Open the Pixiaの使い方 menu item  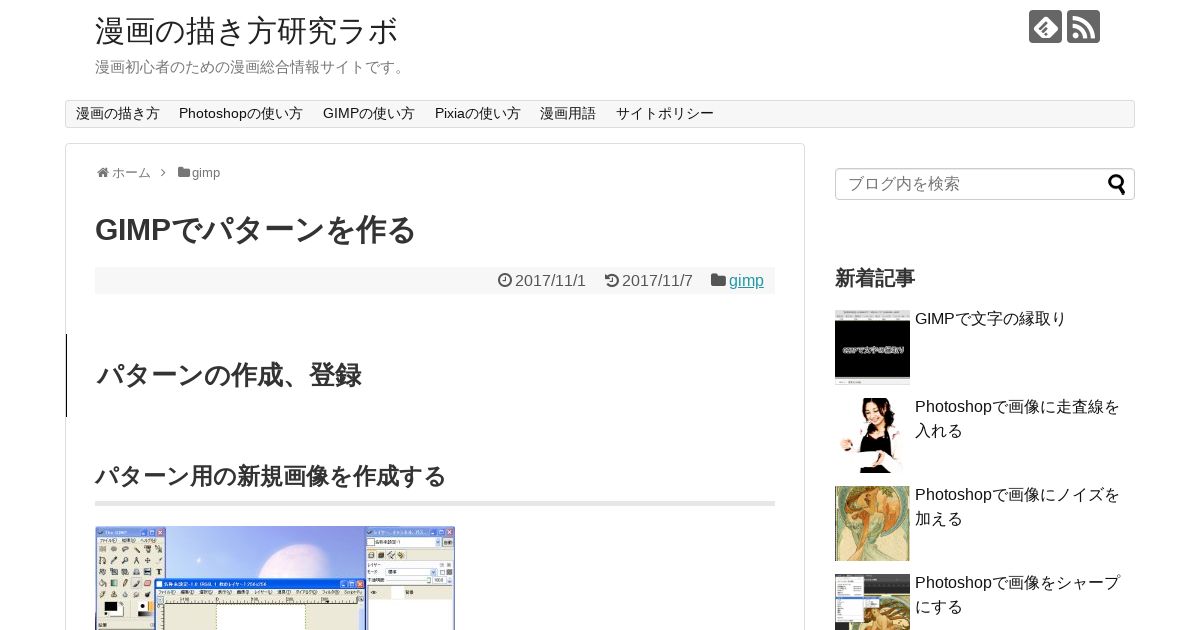pyautogui.click(x=478, y=114)
